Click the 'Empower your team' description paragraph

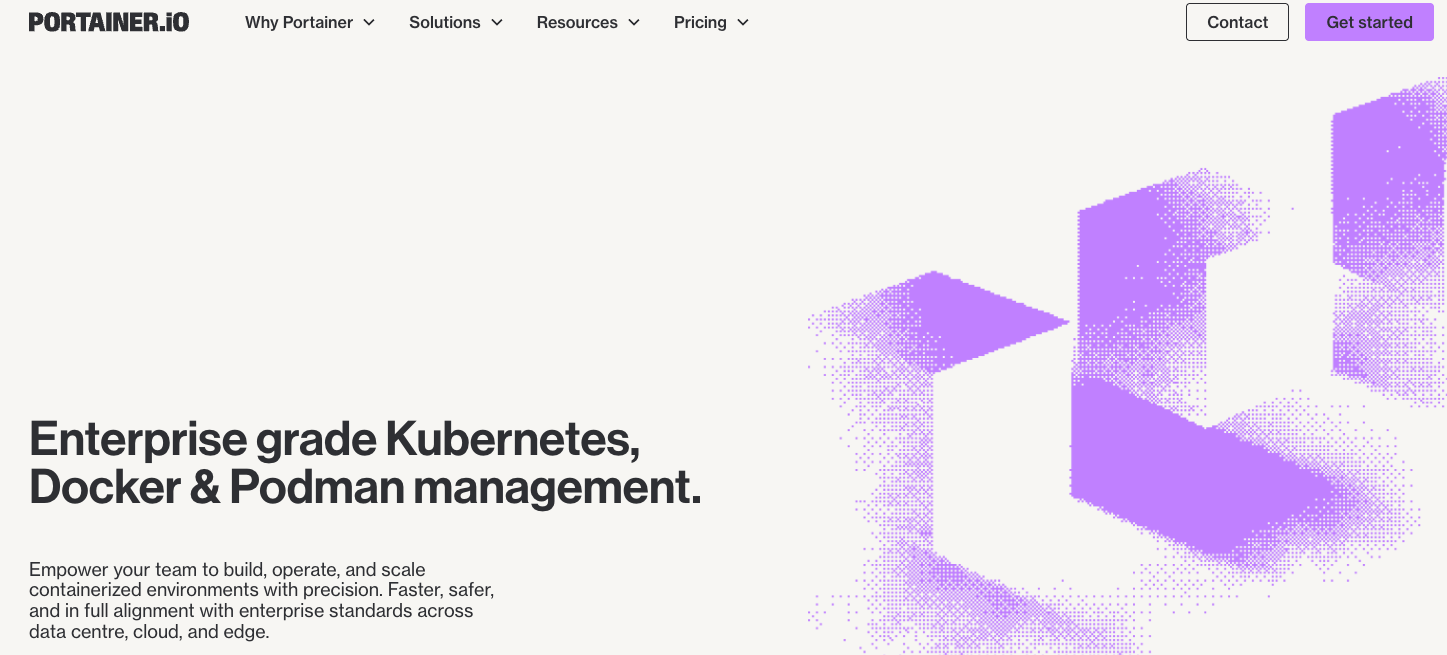pyautogui.click(x=261, y=600)
